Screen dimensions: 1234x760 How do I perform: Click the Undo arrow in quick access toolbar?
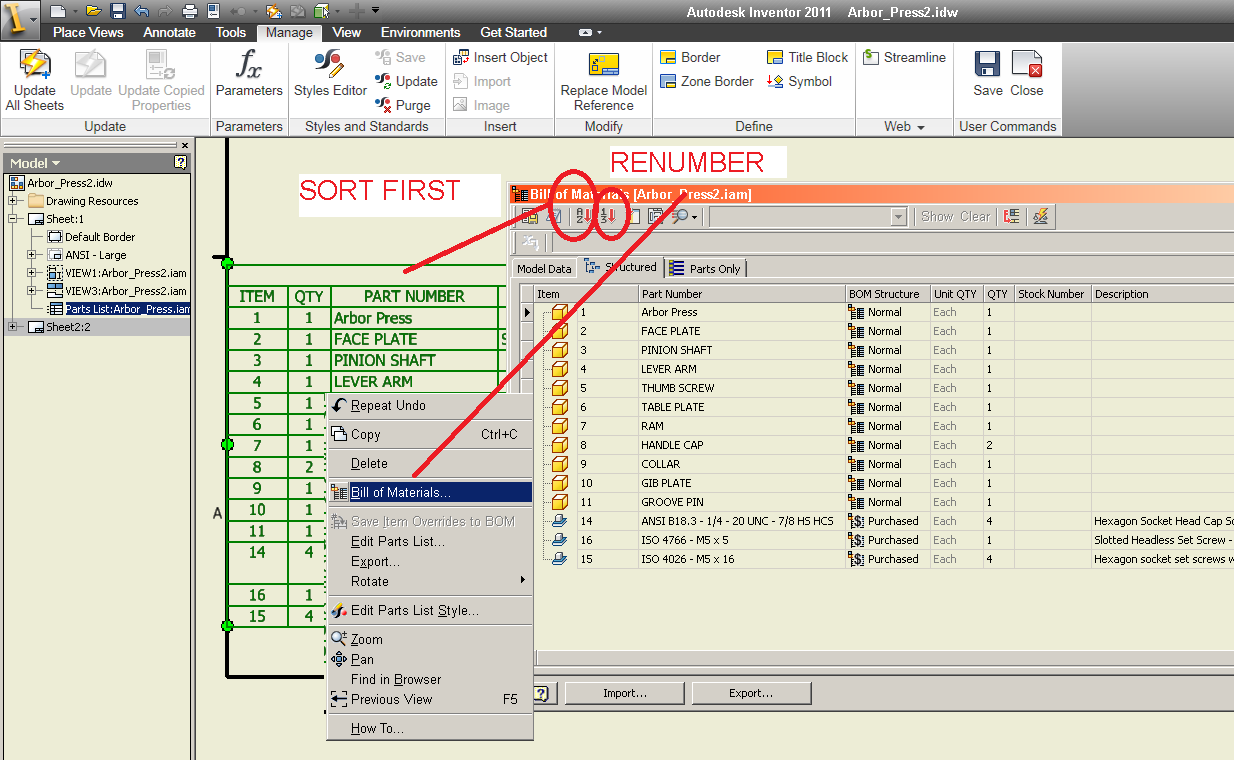click(x=141, y=11)
